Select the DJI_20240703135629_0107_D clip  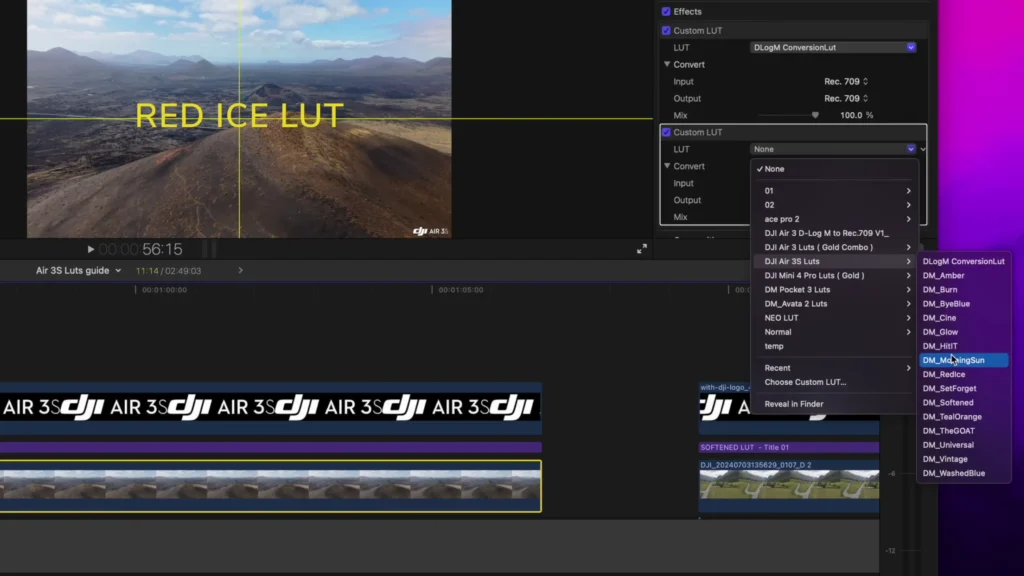(789, 486)
